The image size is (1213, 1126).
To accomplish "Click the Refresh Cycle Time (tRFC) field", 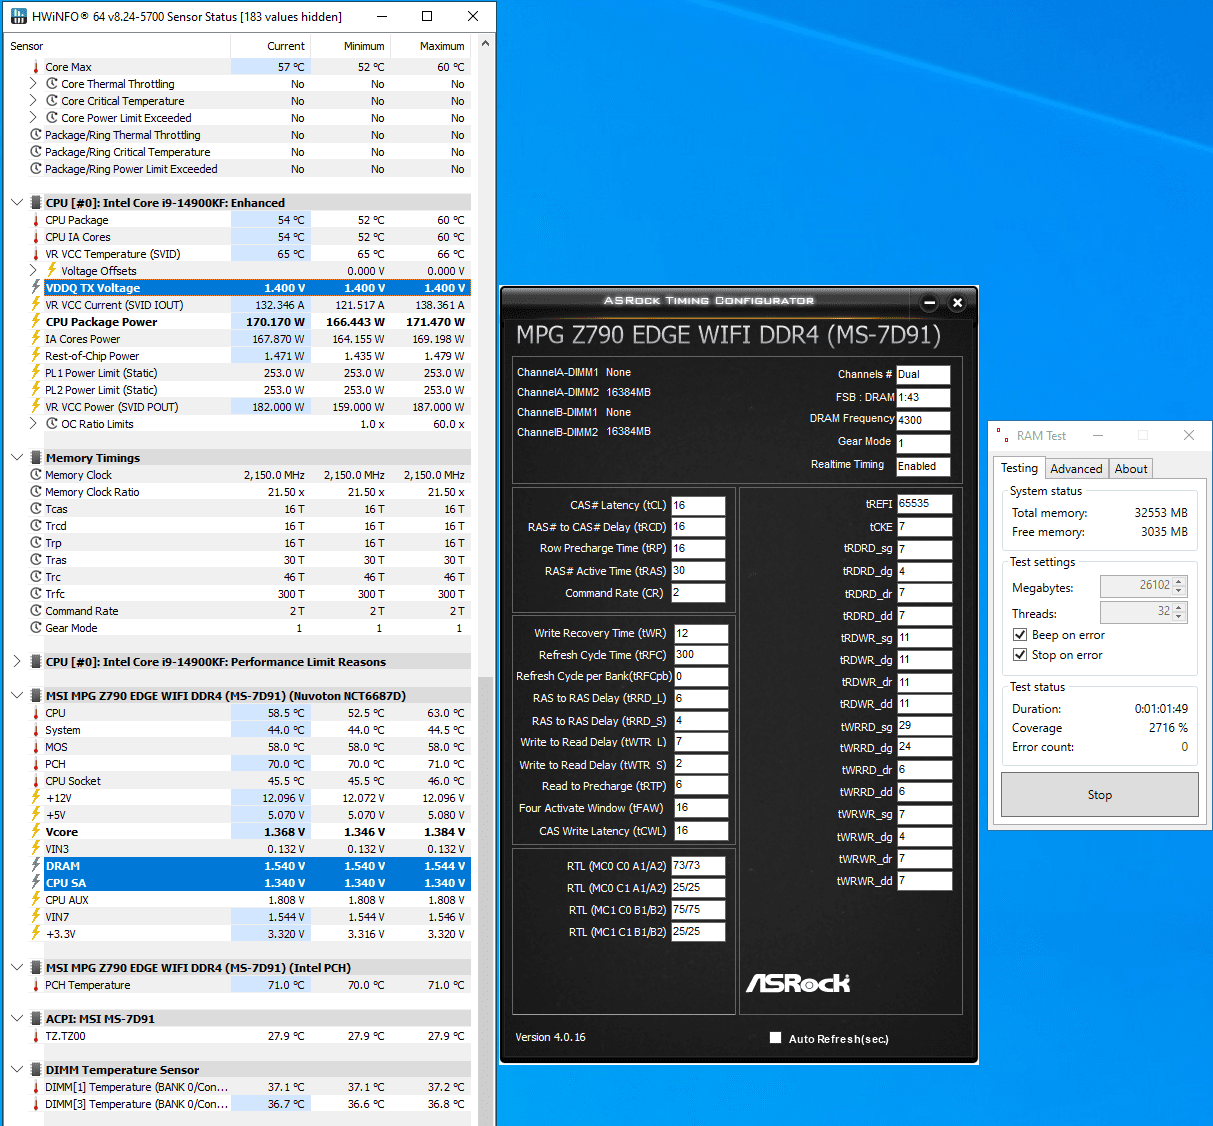I will pyautogui.click(x=701, y=655).
